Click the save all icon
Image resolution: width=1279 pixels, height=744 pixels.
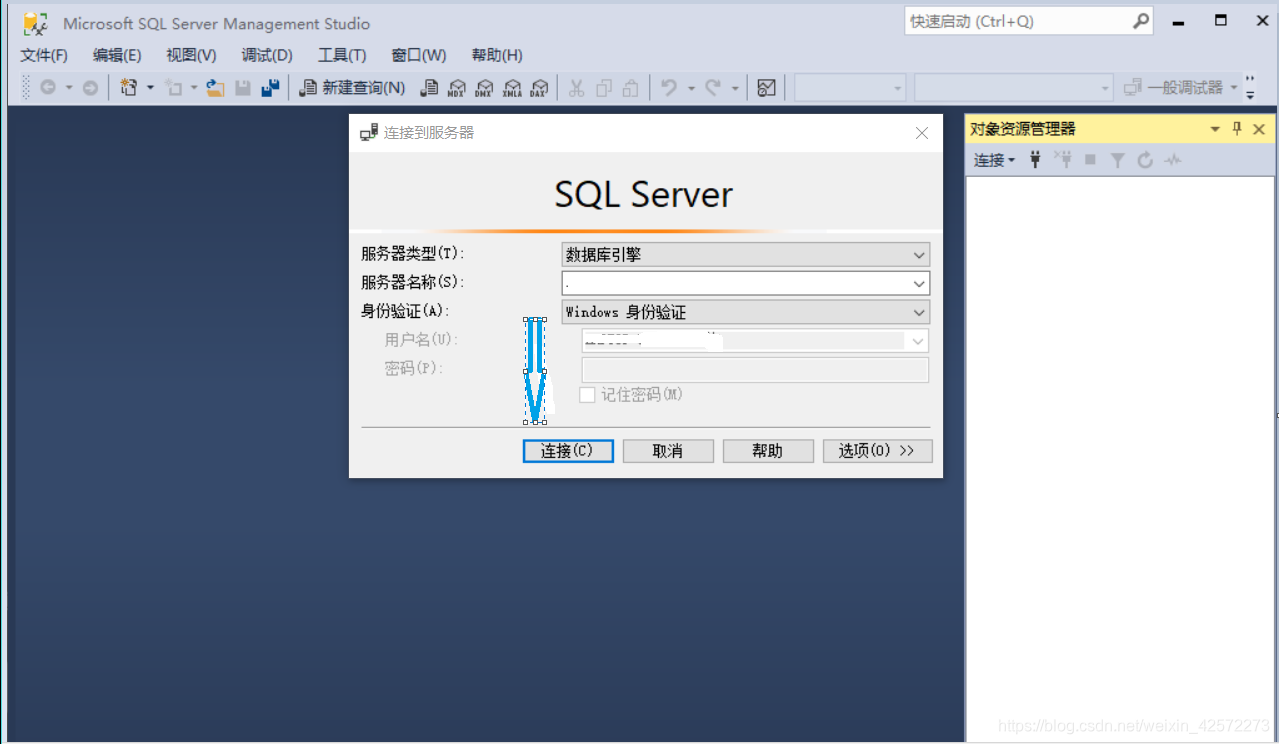270,88
